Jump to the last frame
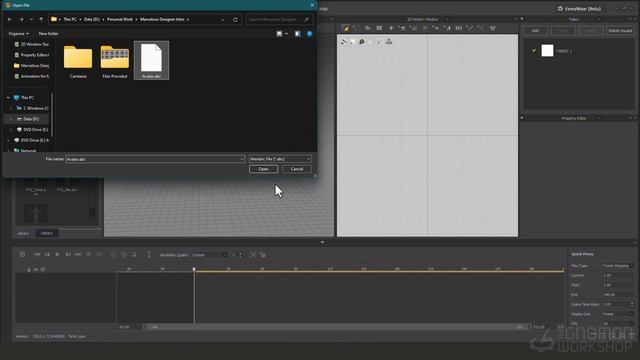640x360 pixels. (78, 254)
